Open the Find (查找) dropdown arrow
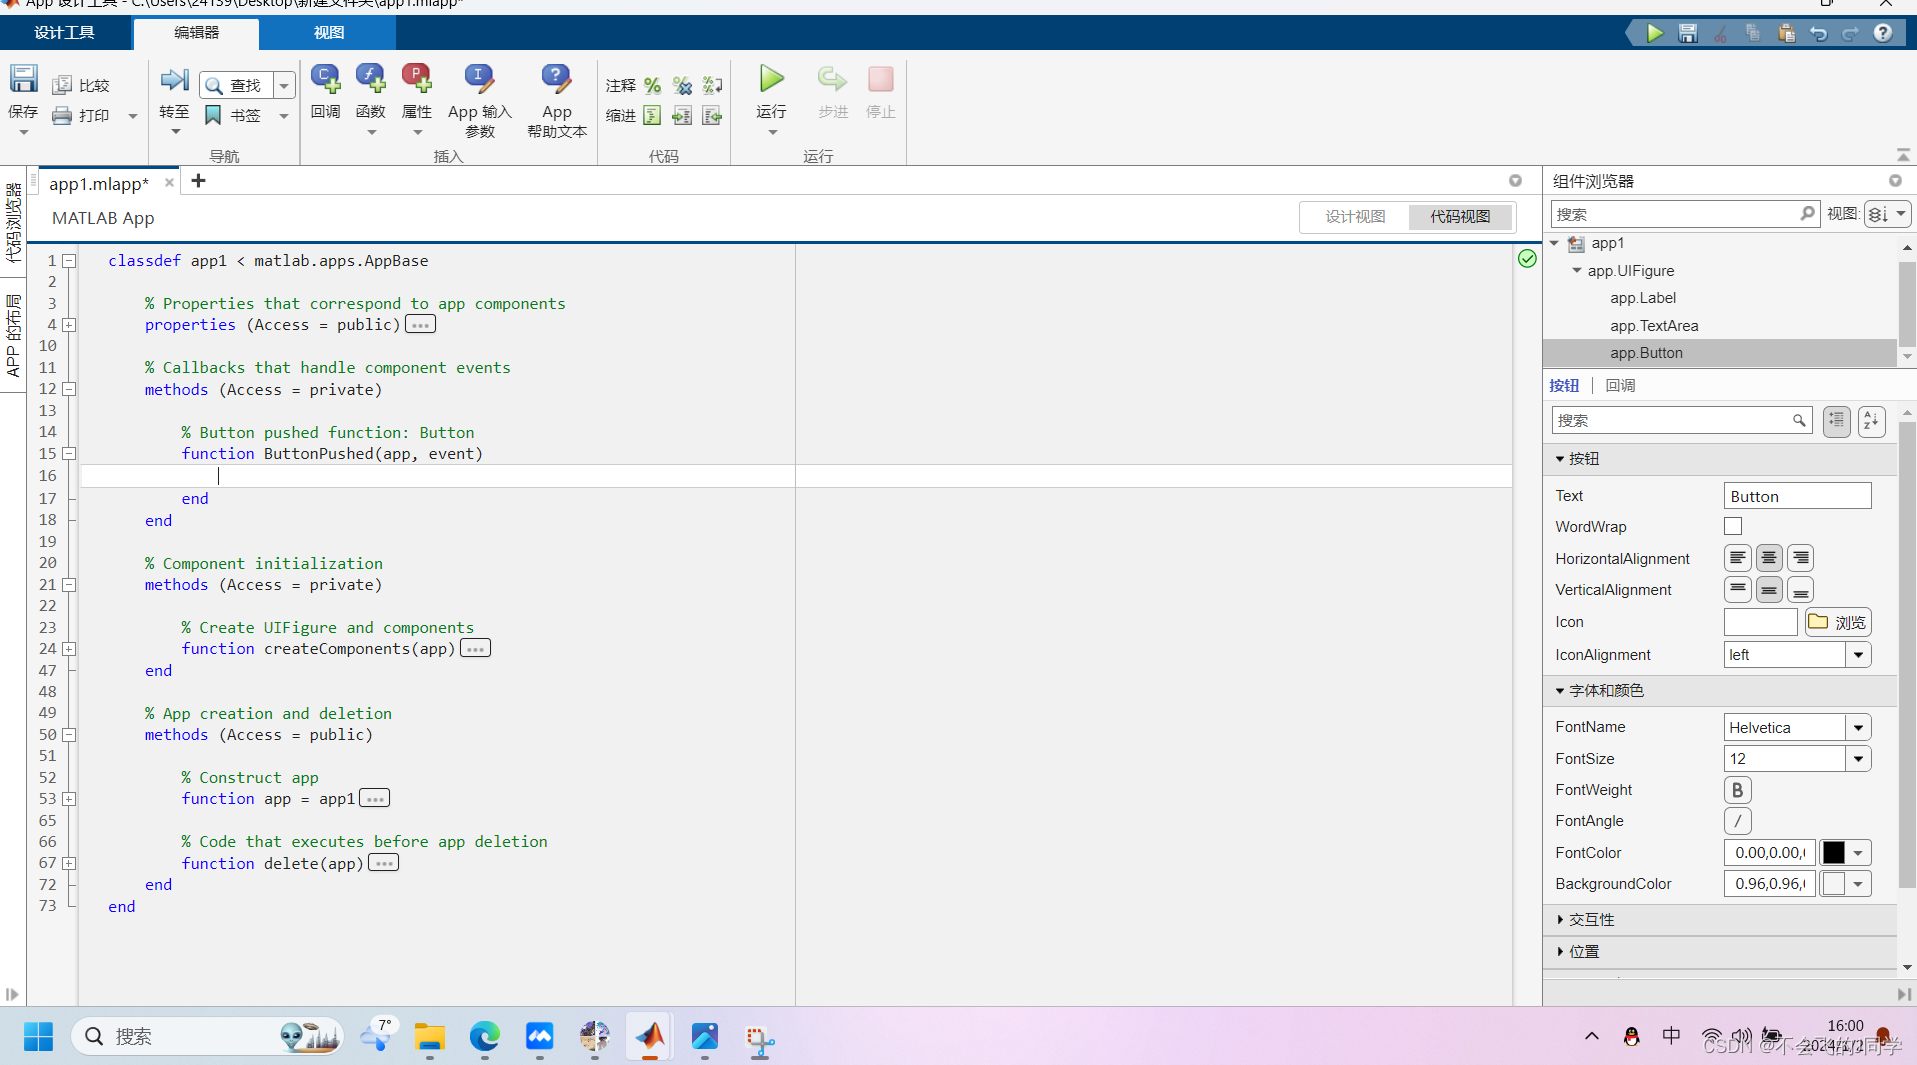1917x1065 pixels. pos(284,86)
